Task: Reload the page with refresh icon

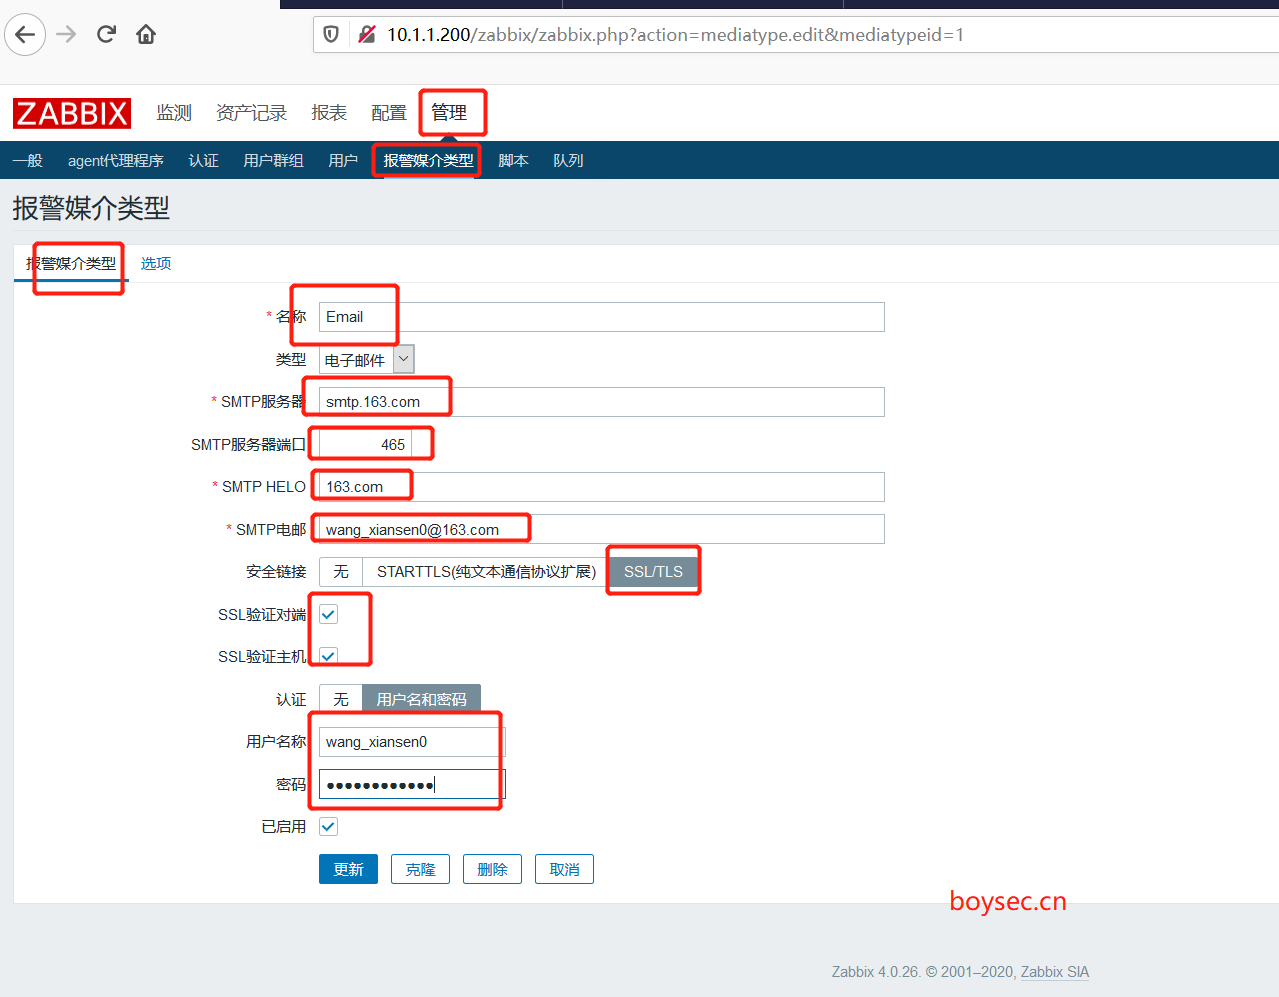Action: 106,35
